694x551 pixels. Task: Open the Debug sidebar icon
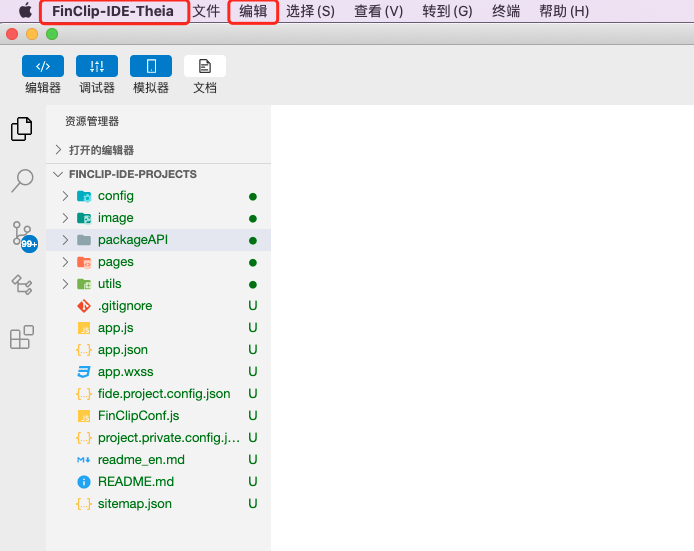click(x=22, y=285)
